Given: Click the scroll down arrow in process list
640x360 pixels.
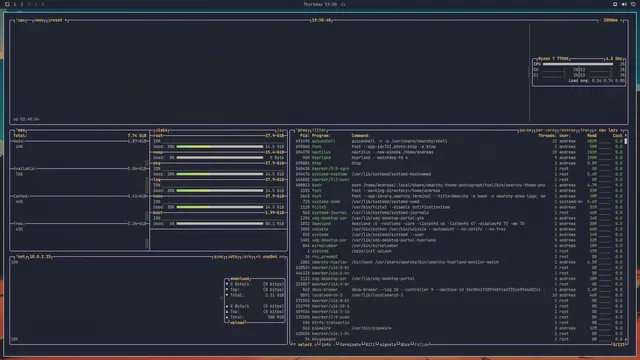Looking at the screenshot, I should (626, 339).
